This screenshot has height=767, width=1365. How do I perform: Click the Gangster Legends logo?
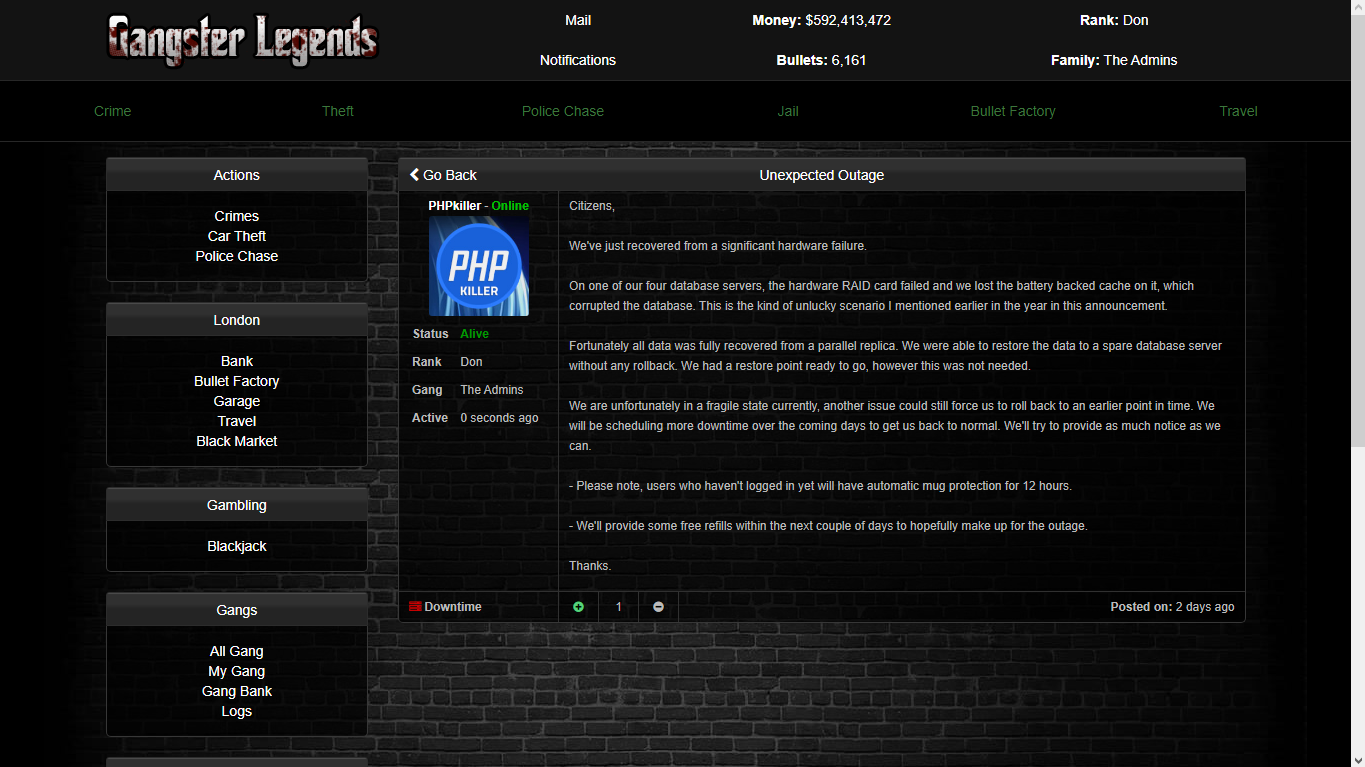click(243, 40)
